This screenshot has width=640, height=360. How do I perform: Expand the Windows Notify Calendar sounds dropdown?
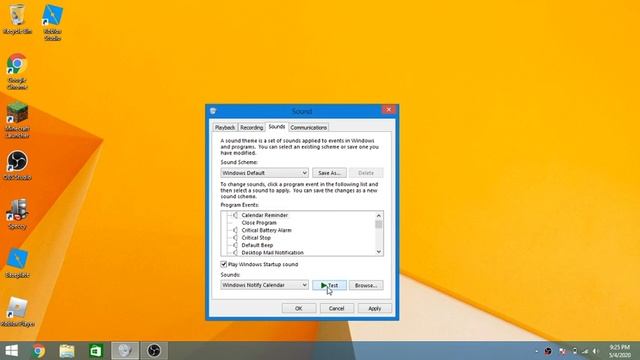[x=264, y=285]
